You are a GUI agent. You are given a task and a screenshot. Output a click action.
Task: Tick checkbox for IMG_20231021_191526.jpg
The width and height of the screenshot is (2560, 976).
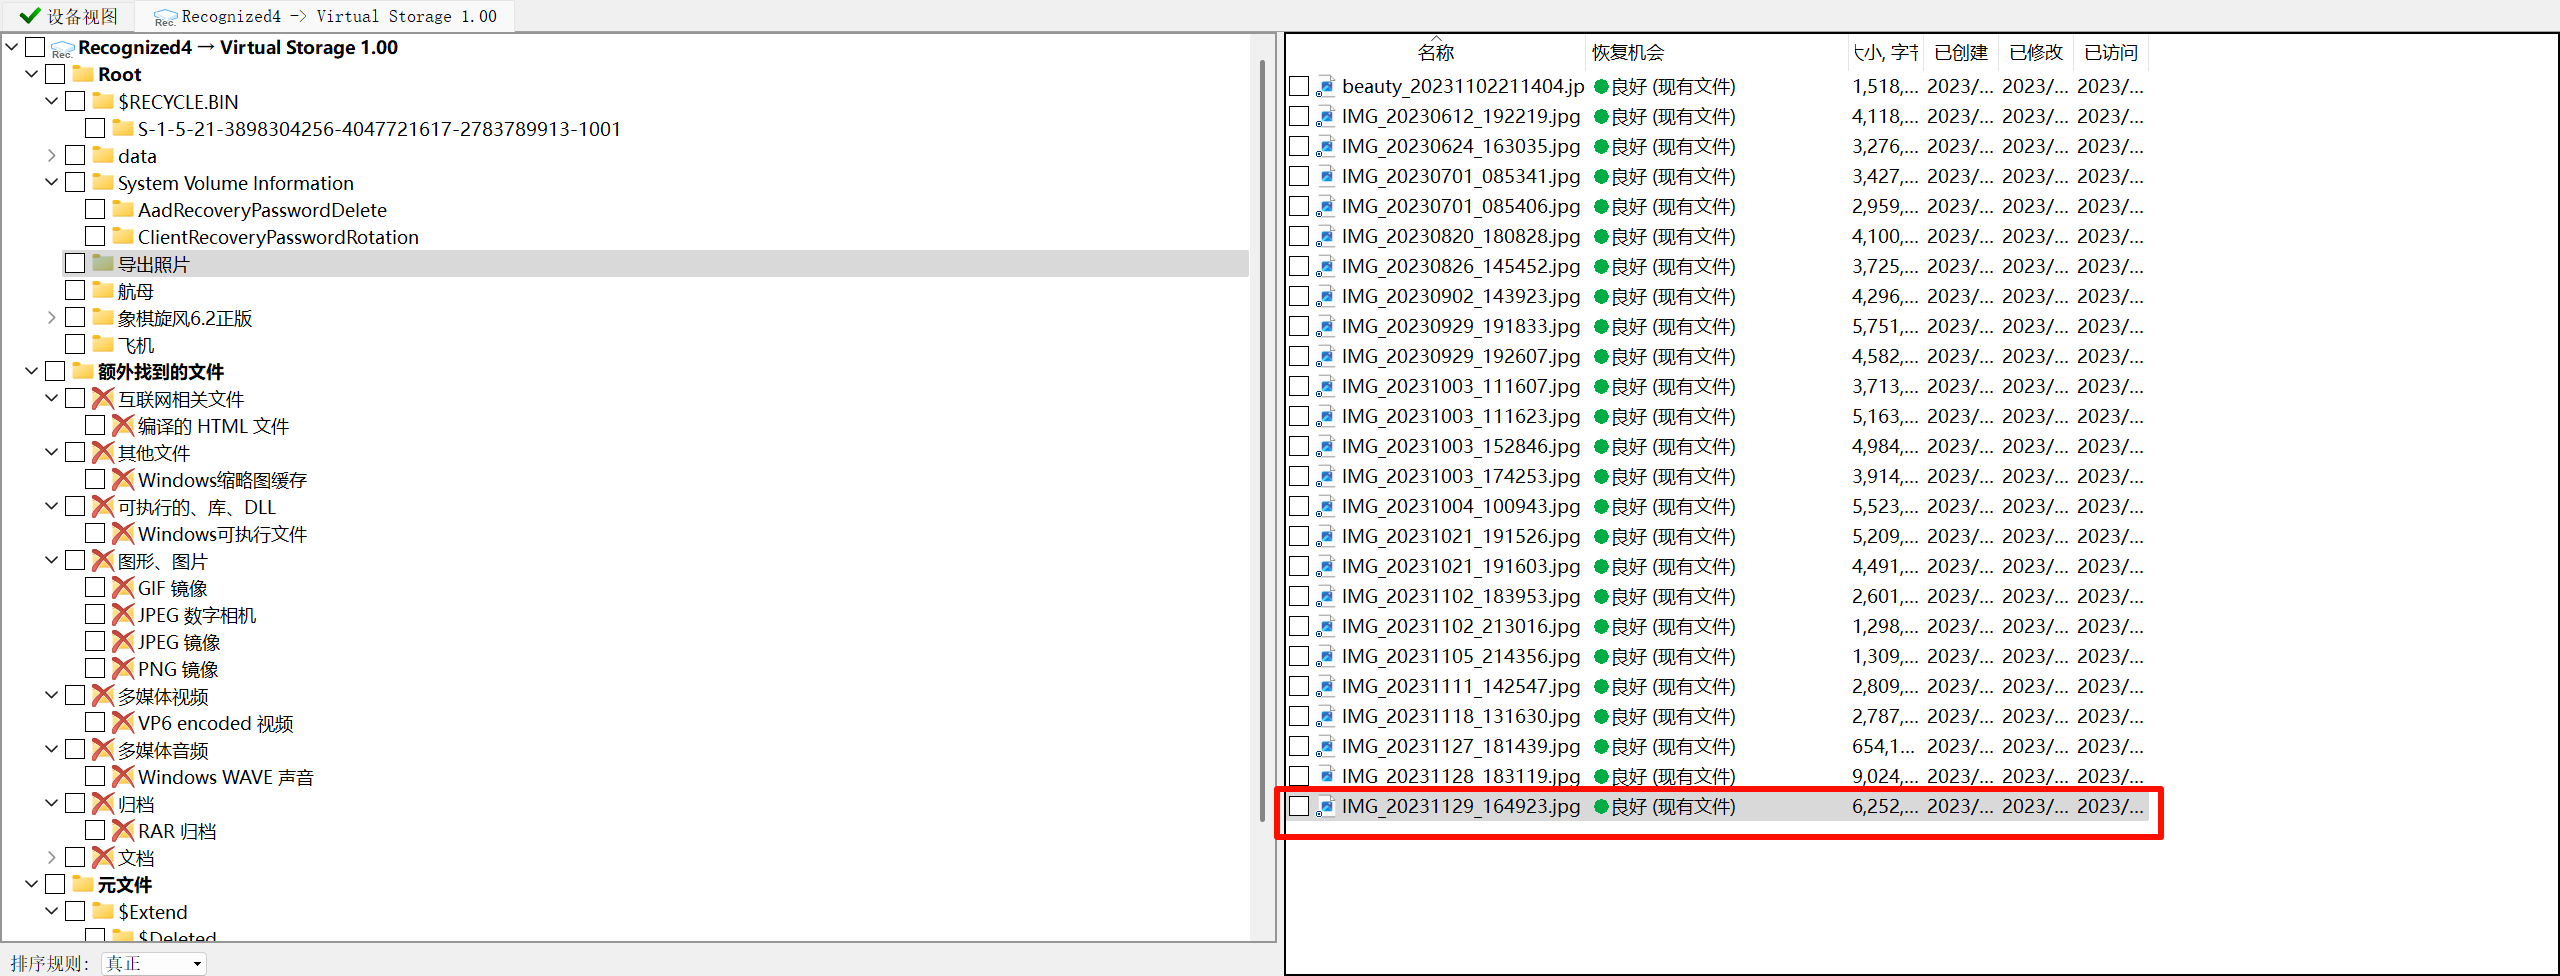click(x=1299, y=537)
